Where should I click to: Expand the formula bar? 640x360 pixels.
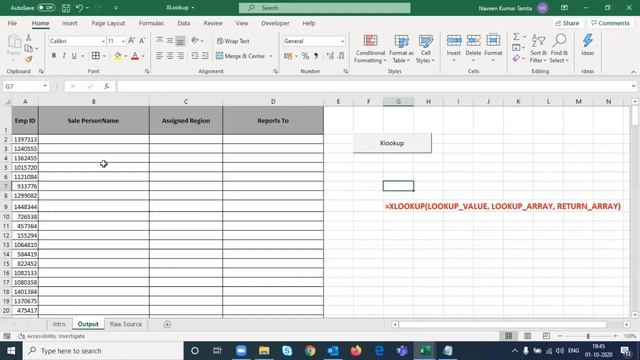(x=633, y=86)
